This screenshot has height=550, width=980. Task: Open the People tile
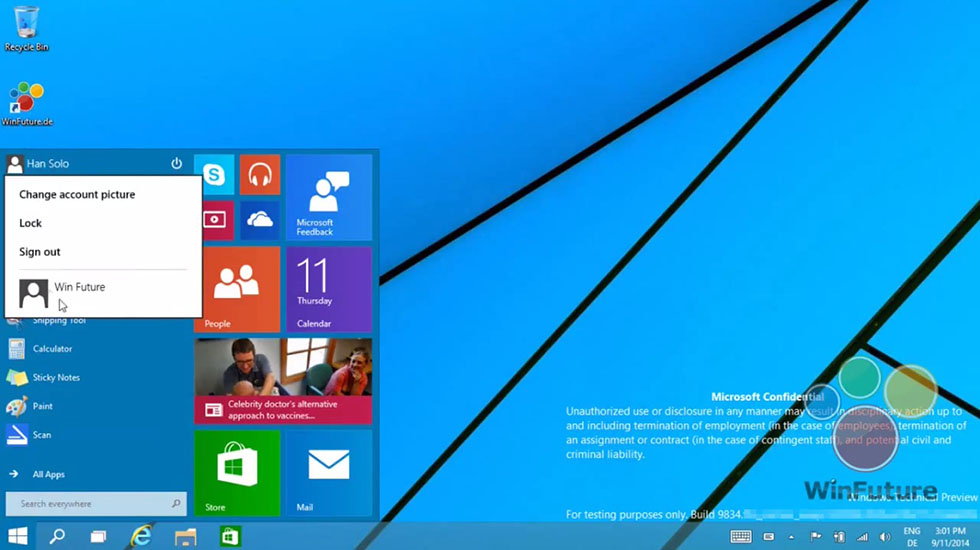pos(237,288)
